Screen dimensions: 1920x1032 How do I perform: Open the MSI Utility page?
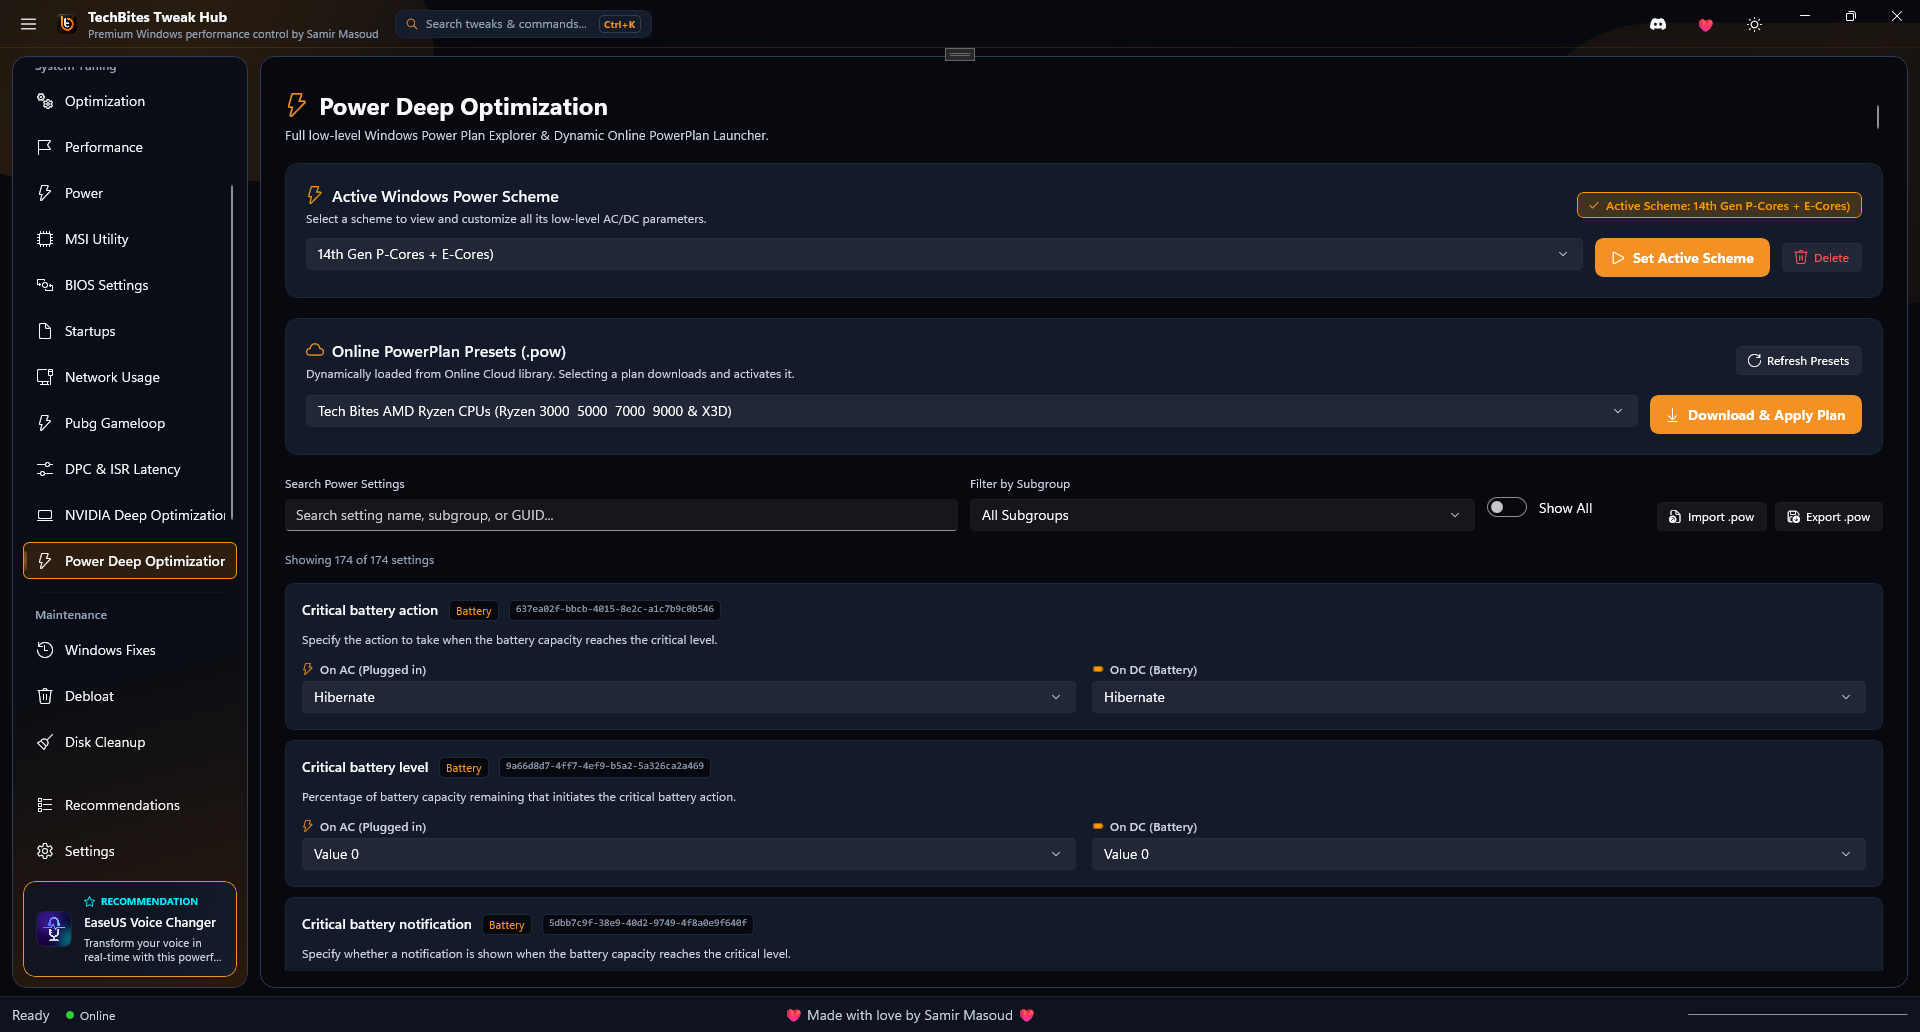click(130, 239)
